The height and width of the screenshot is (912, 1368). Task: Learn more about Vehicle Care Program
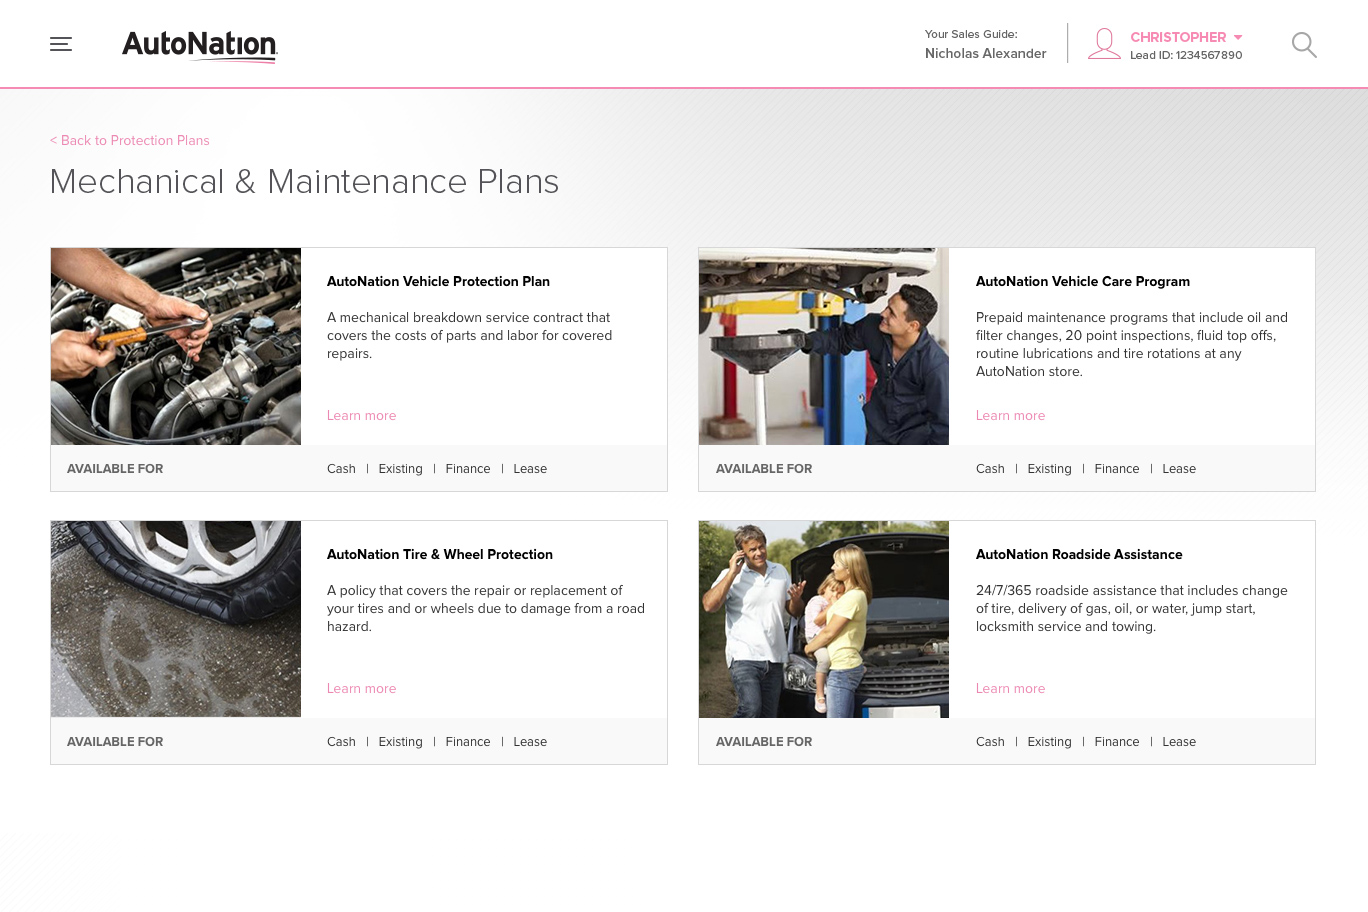[1010, 415]
